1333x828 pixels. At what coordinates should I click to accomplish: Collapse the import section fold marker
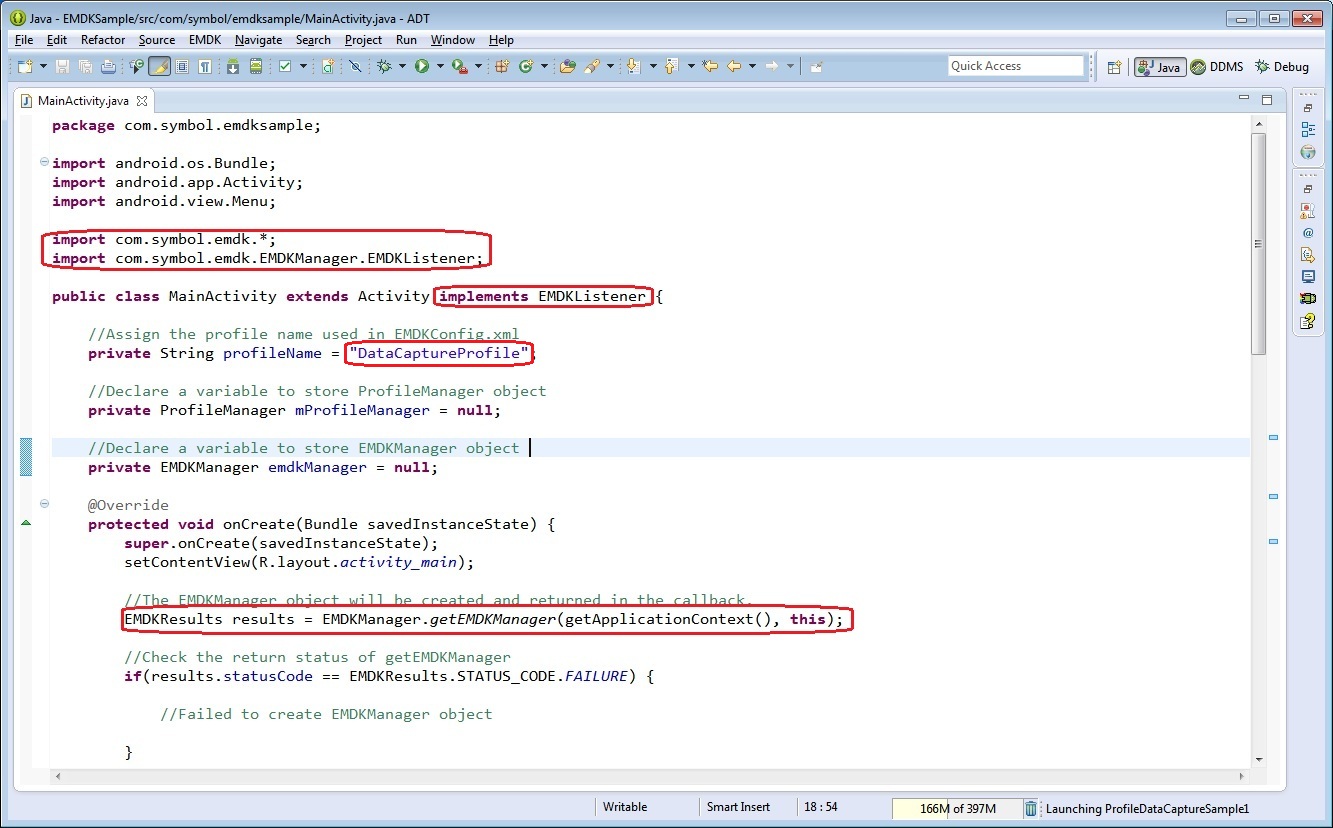43,162
